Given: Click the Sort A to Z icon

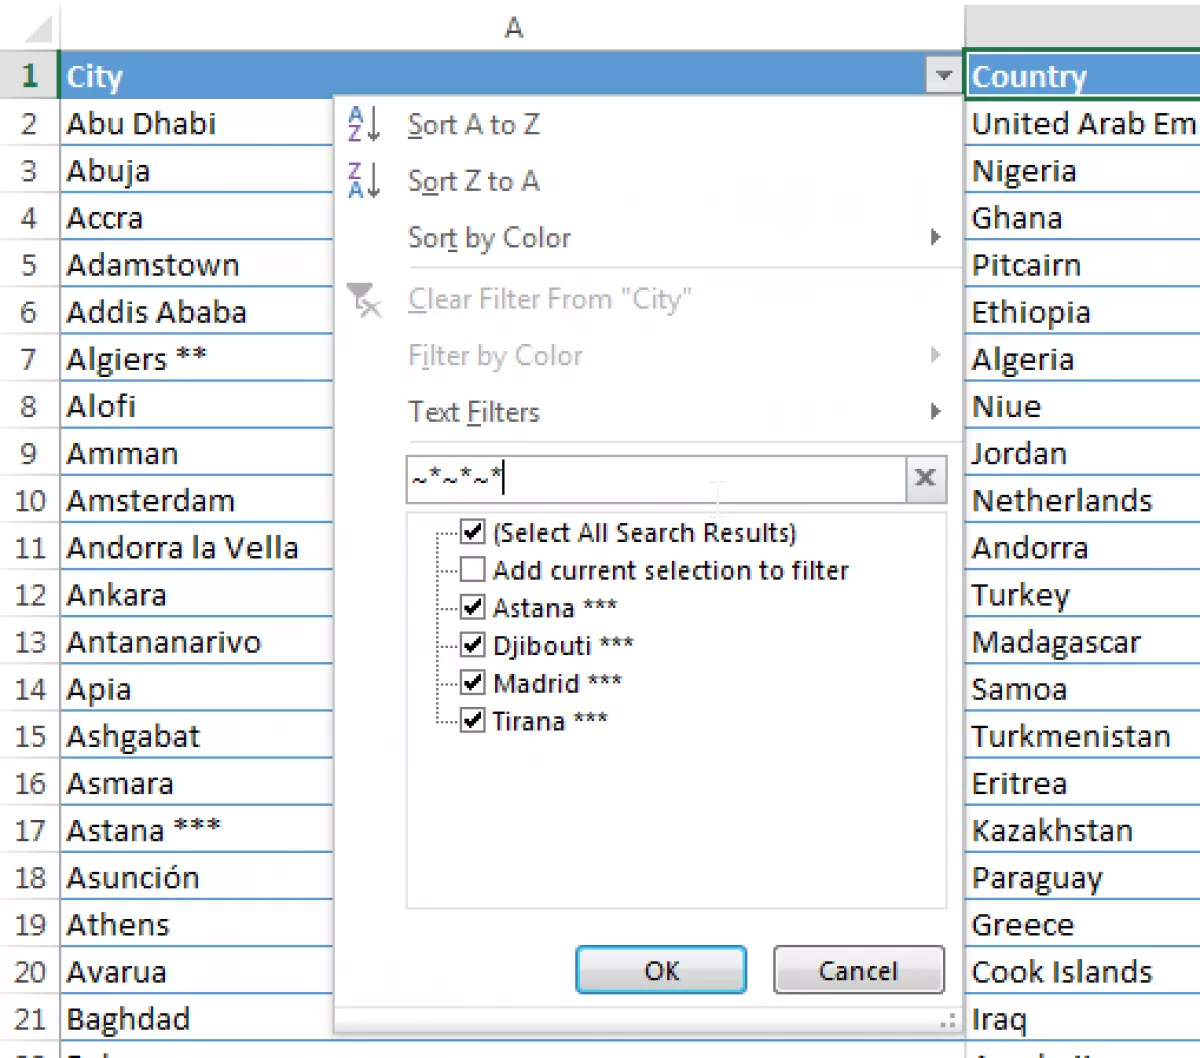Looking at the screenshot, I should click(x=363, y=125).
